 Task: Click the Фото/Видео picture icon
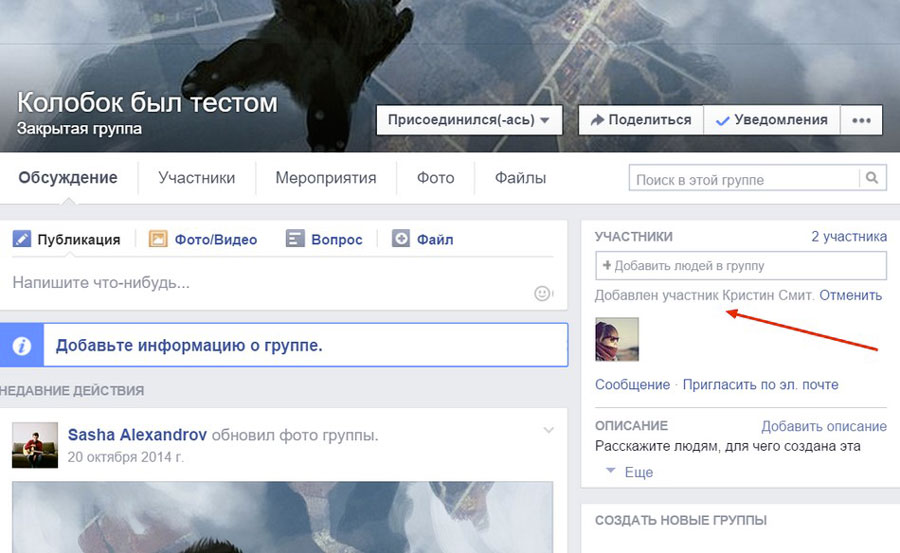[x=158, y=238]
